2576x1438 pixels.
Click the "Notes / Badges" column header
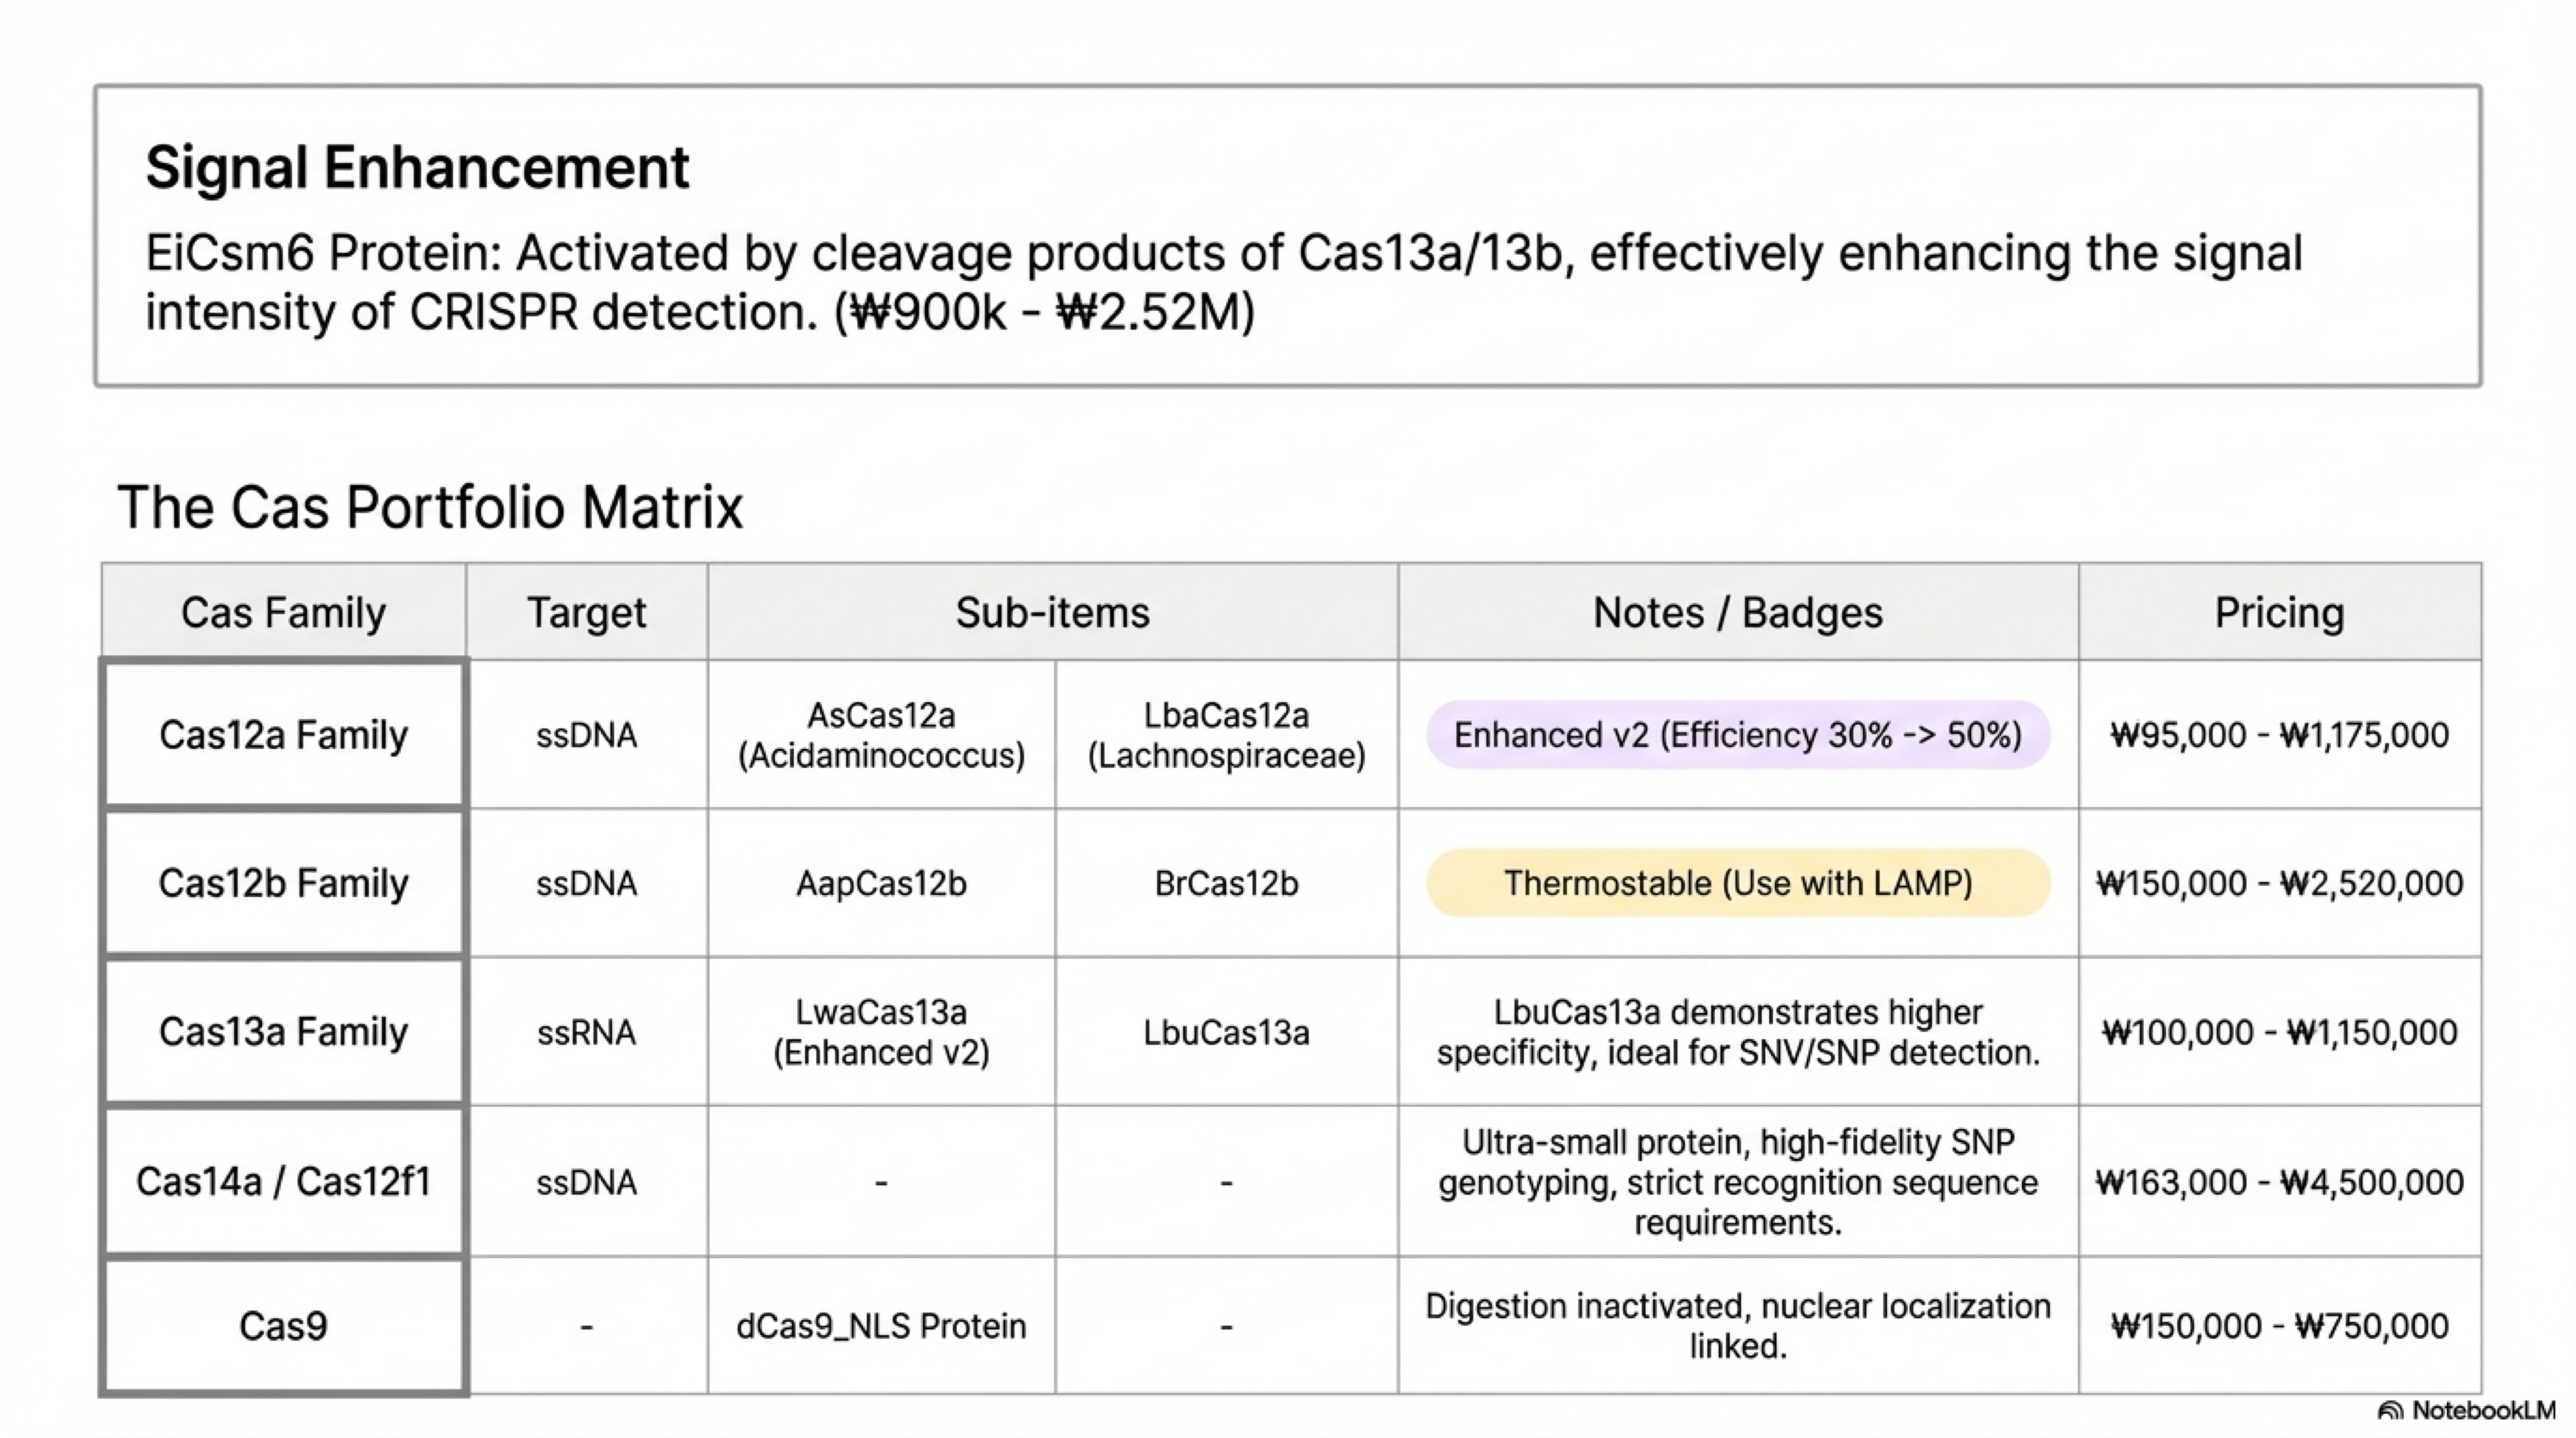(1738, 612)
